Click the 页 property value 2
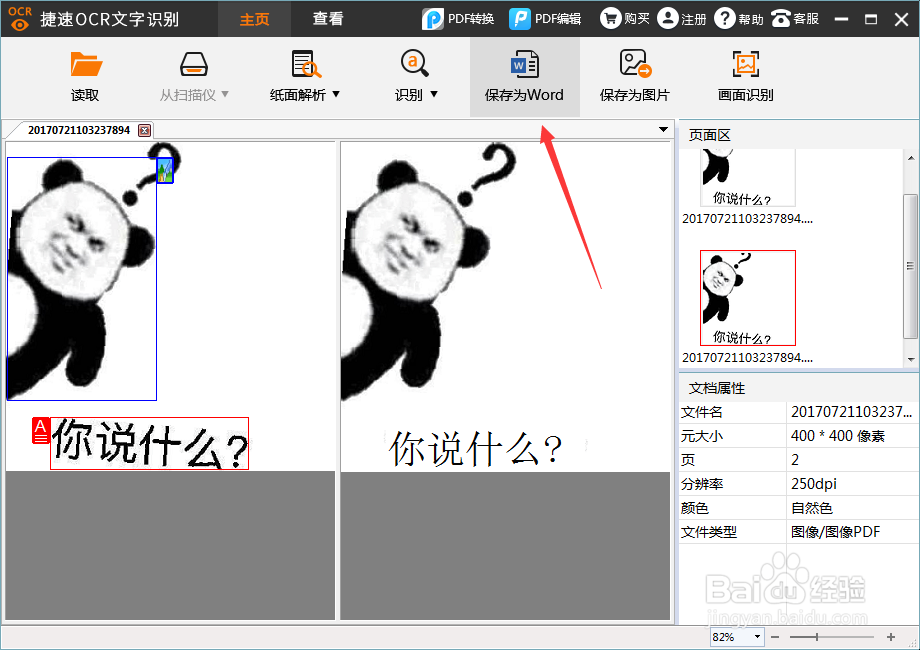 coord(795,460)
